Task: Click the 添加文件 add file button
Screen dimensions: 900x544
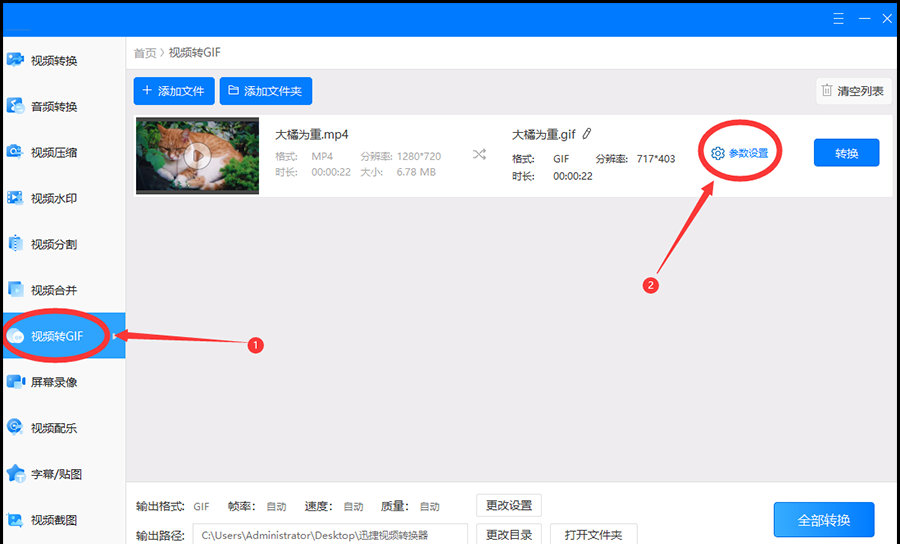Action: 174,91
